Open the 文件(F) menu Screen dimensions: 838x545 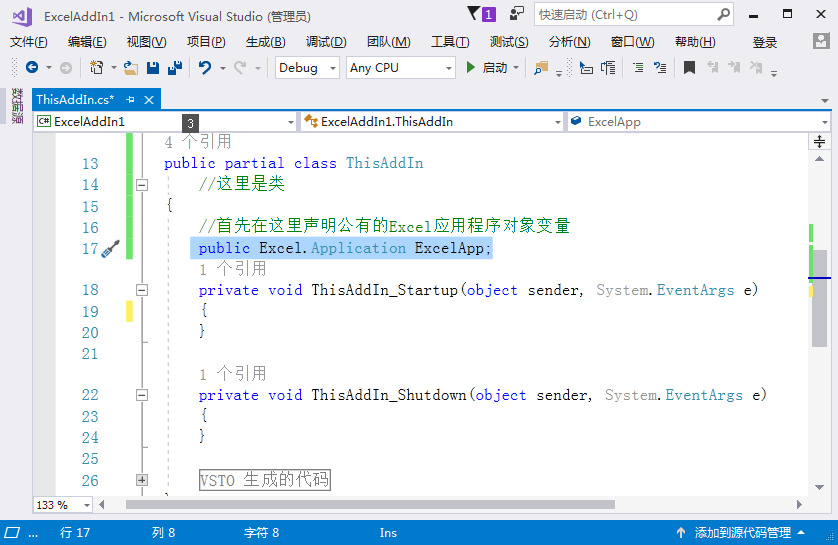tap(29, 42)
